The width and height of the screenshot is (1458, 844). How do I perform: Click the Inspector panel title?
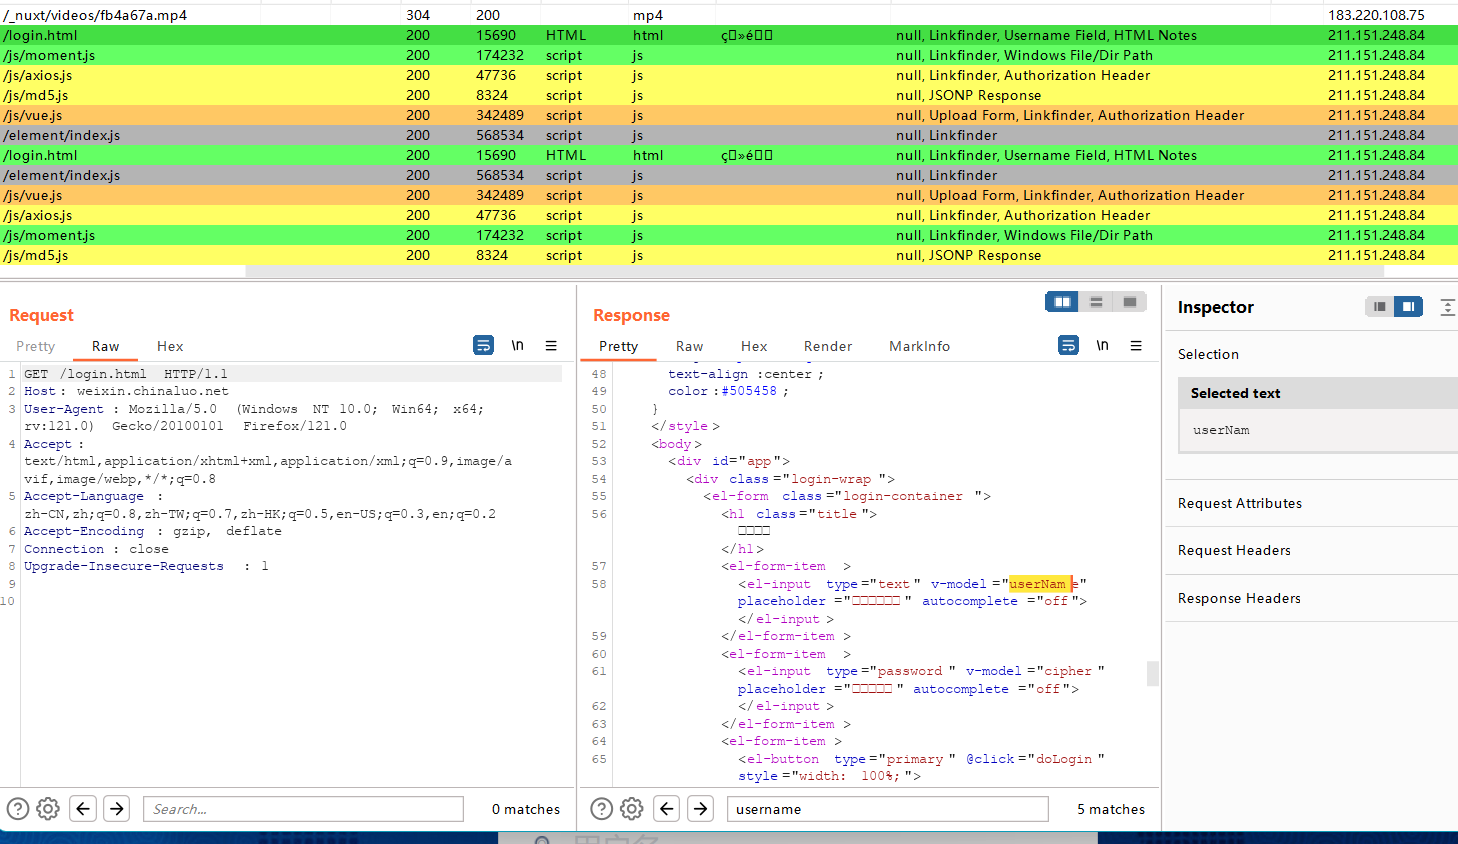[x=1215, y=307]
